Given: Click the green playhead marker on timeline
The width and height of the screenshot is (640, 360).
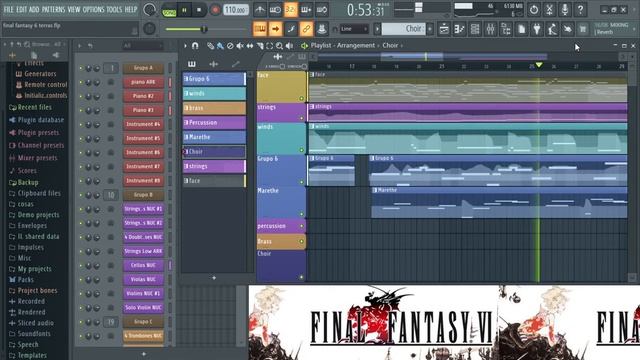Looking at the screenshot, I should pos(539,65).
